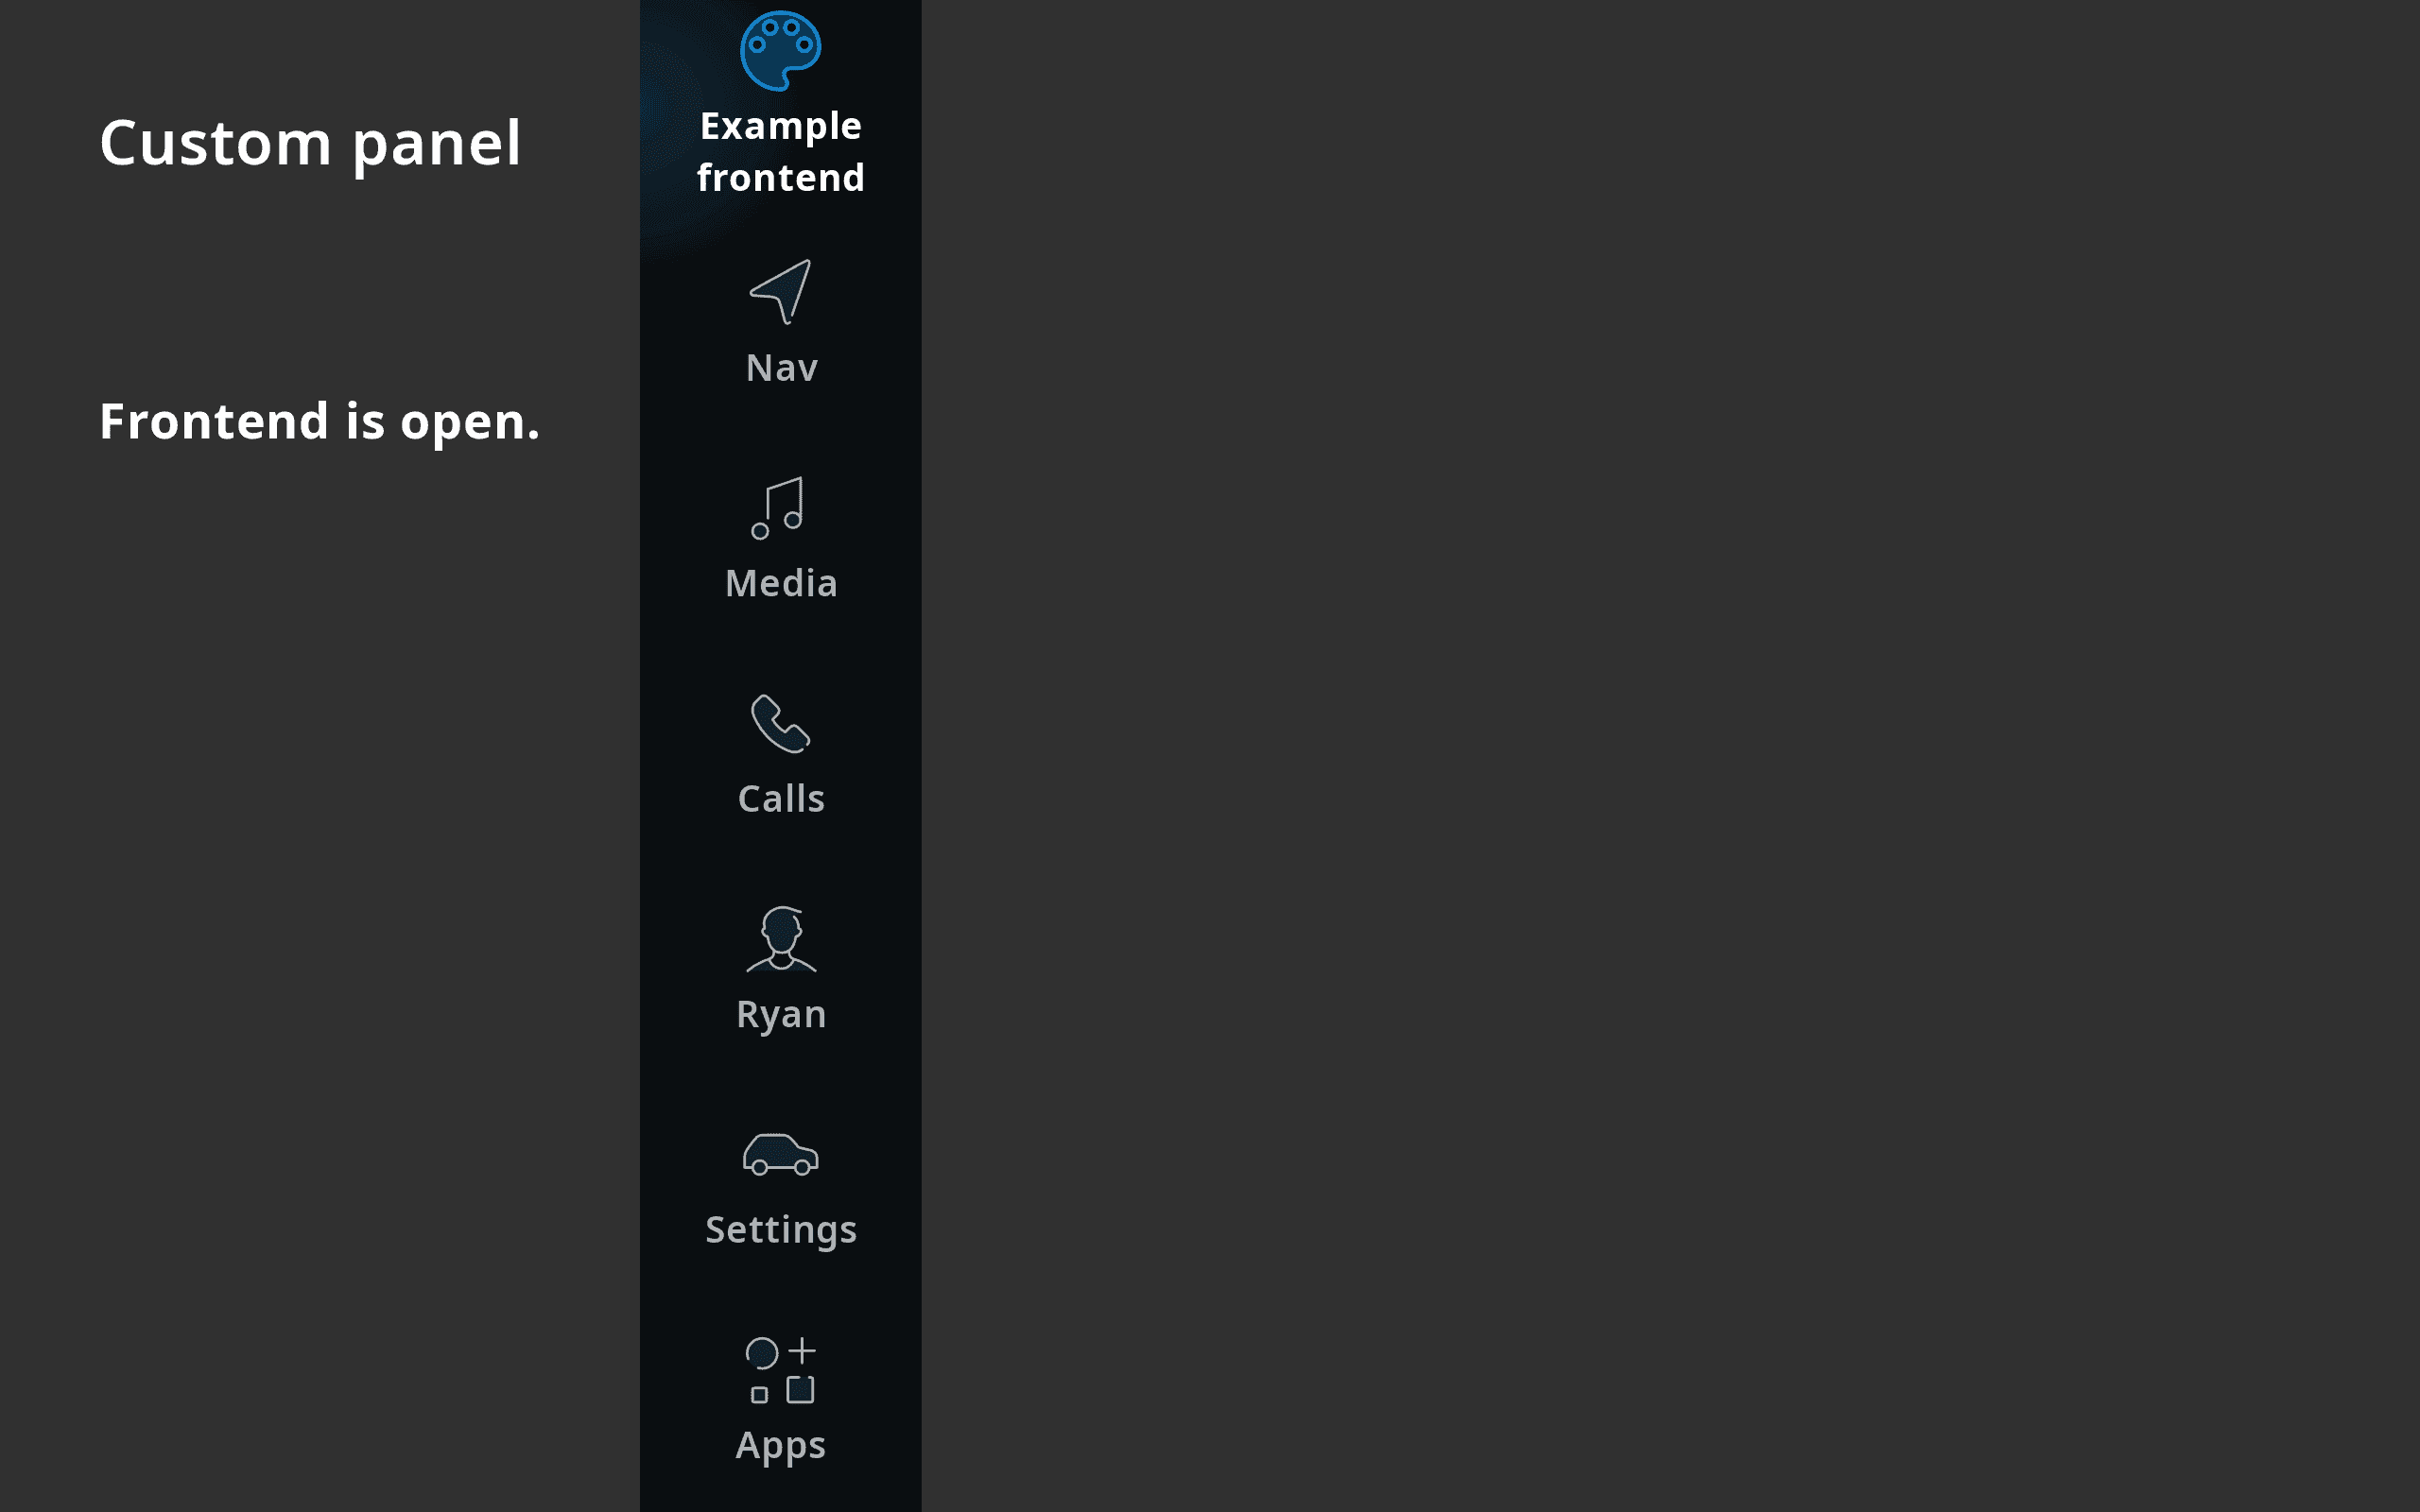Viewport: 2420px width, 1512px height.
Task: Select the Settings car icon
Action: (780, 1154)
